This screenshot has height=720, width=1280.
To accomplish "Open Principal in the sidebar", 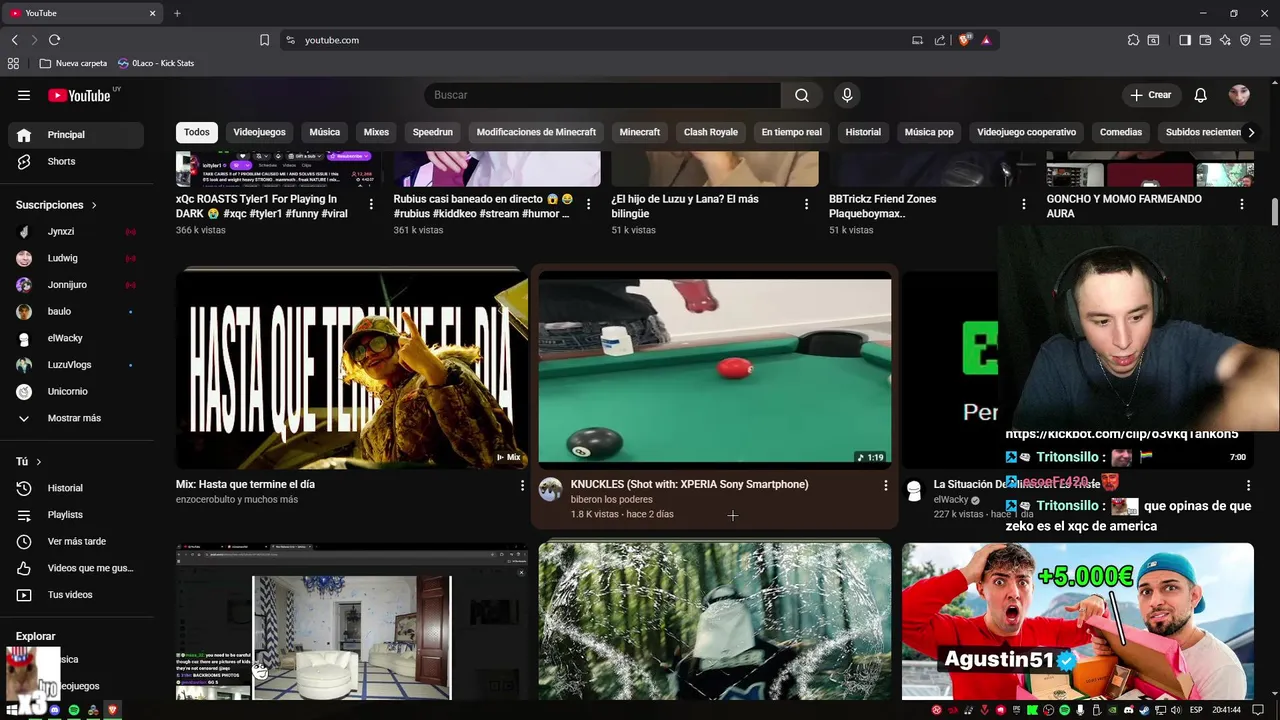I will (76, 135).
